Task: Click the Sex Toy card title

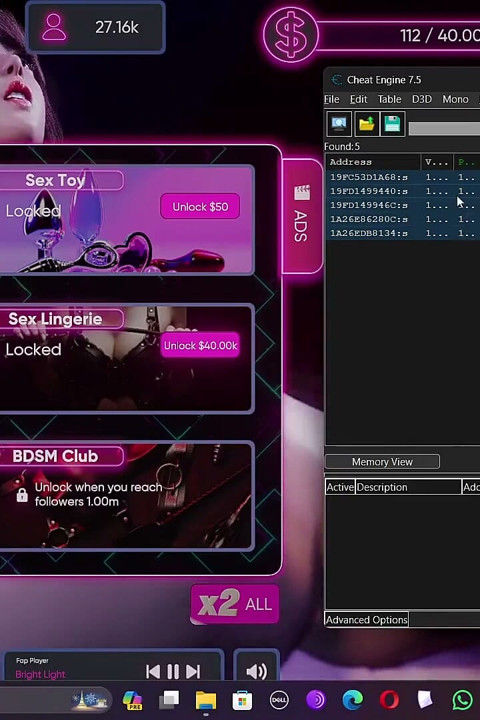Action: [x=56, y=180]
